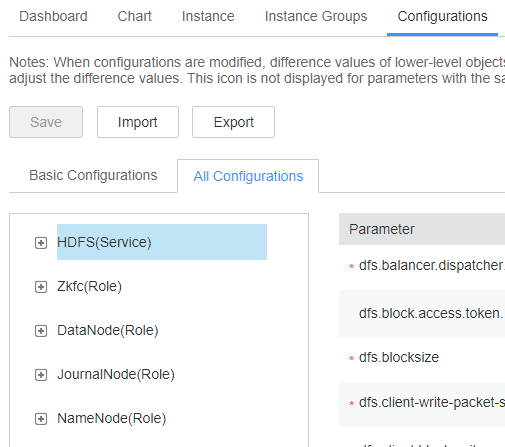The image size is (505, 447).
Task: Select the All Configurations tab
Action: pyautogui.click(x=248, y=176)
